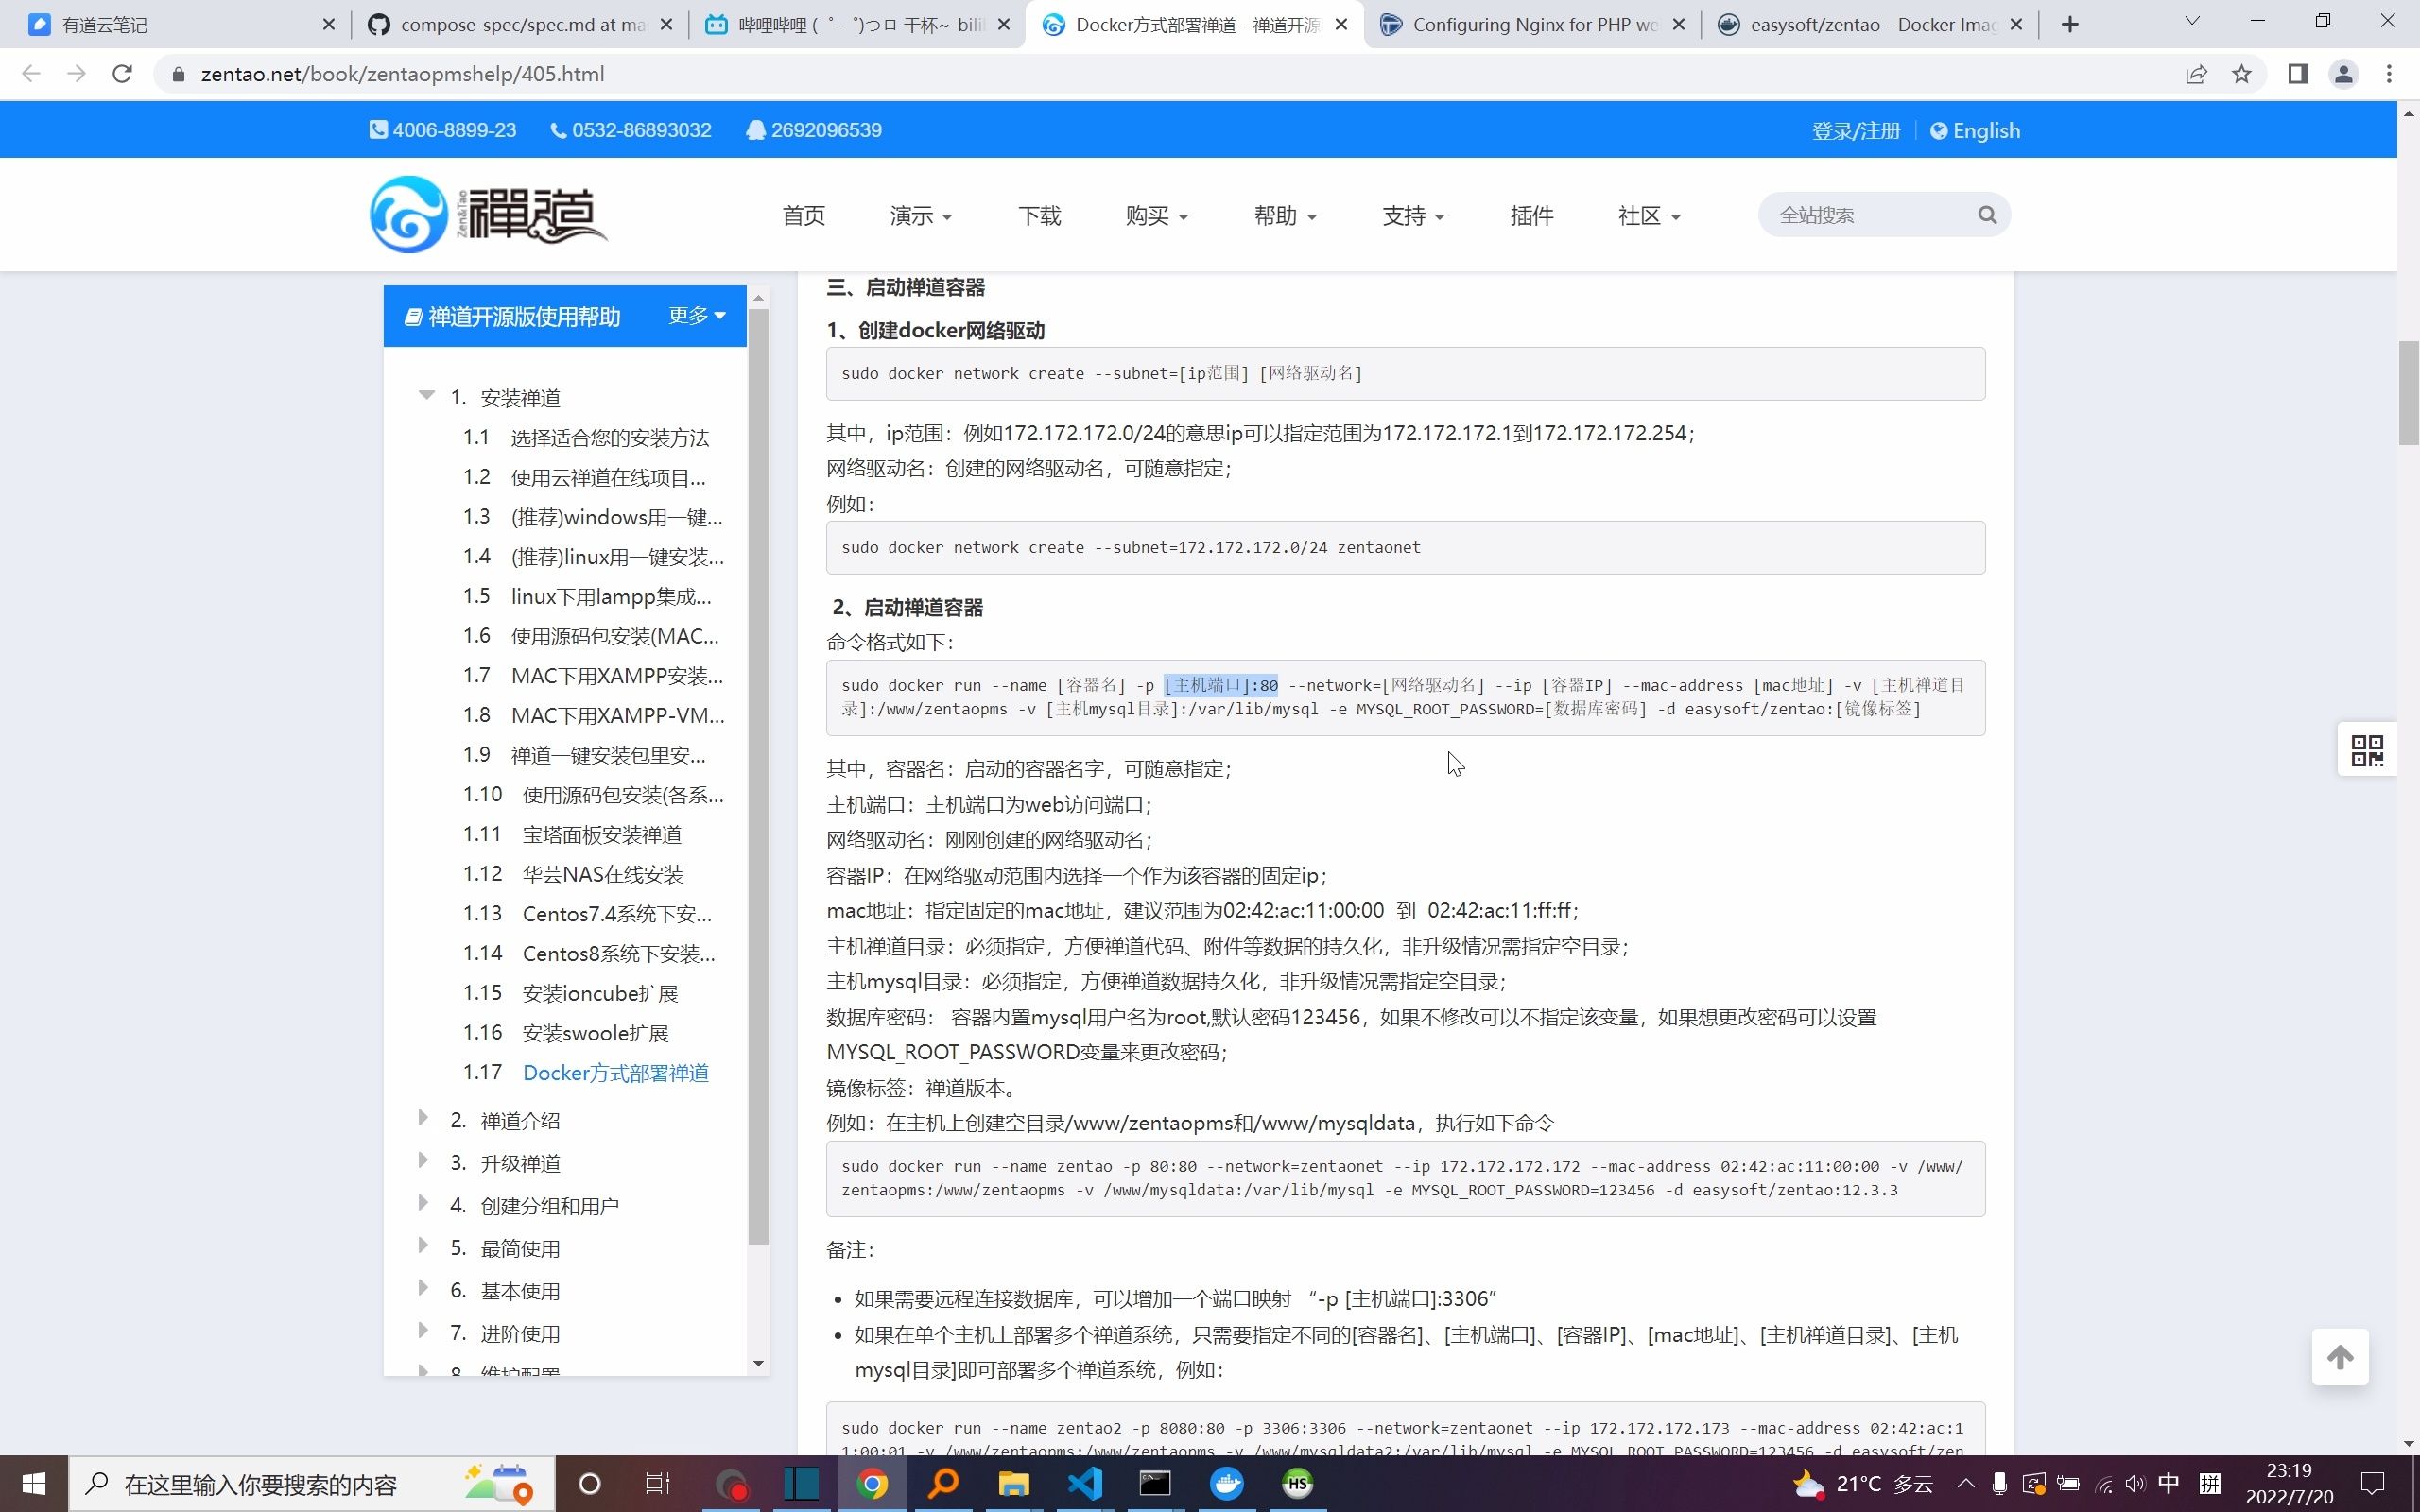Show hidden system tray icons
Screen dimensions: 2420x1512
[x=1966, y=1484]
